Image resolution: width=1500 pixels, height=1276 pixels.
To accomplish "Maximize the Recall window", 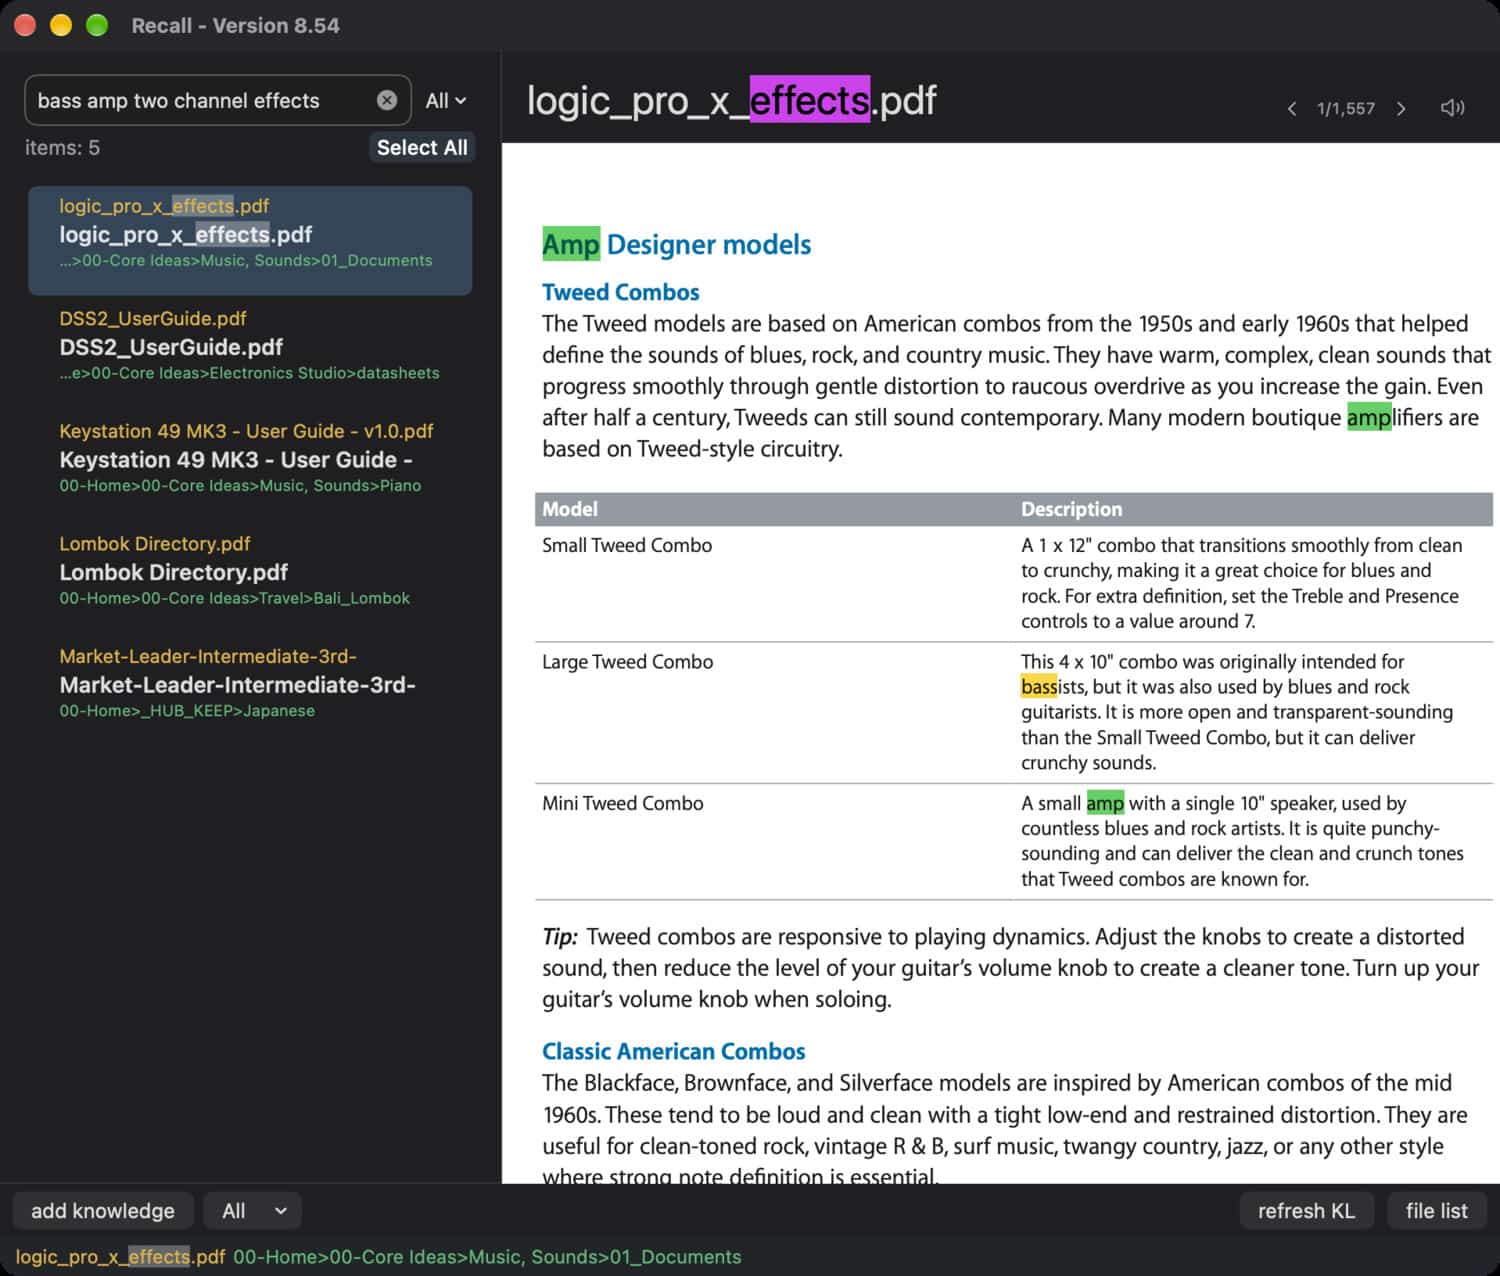I will pyautogui.click(x=97, y=25).
